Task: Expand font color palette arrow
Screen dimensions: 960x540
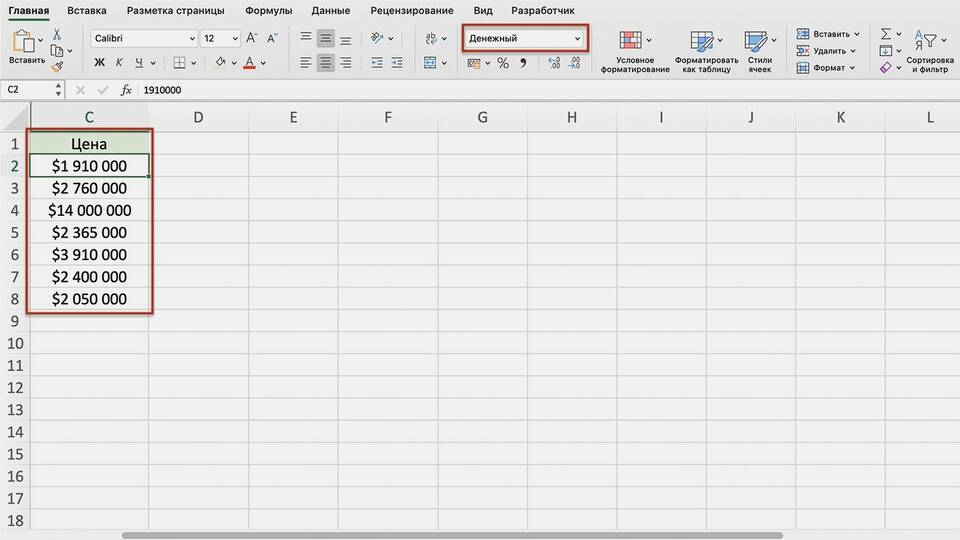Action: coord(263,62)
